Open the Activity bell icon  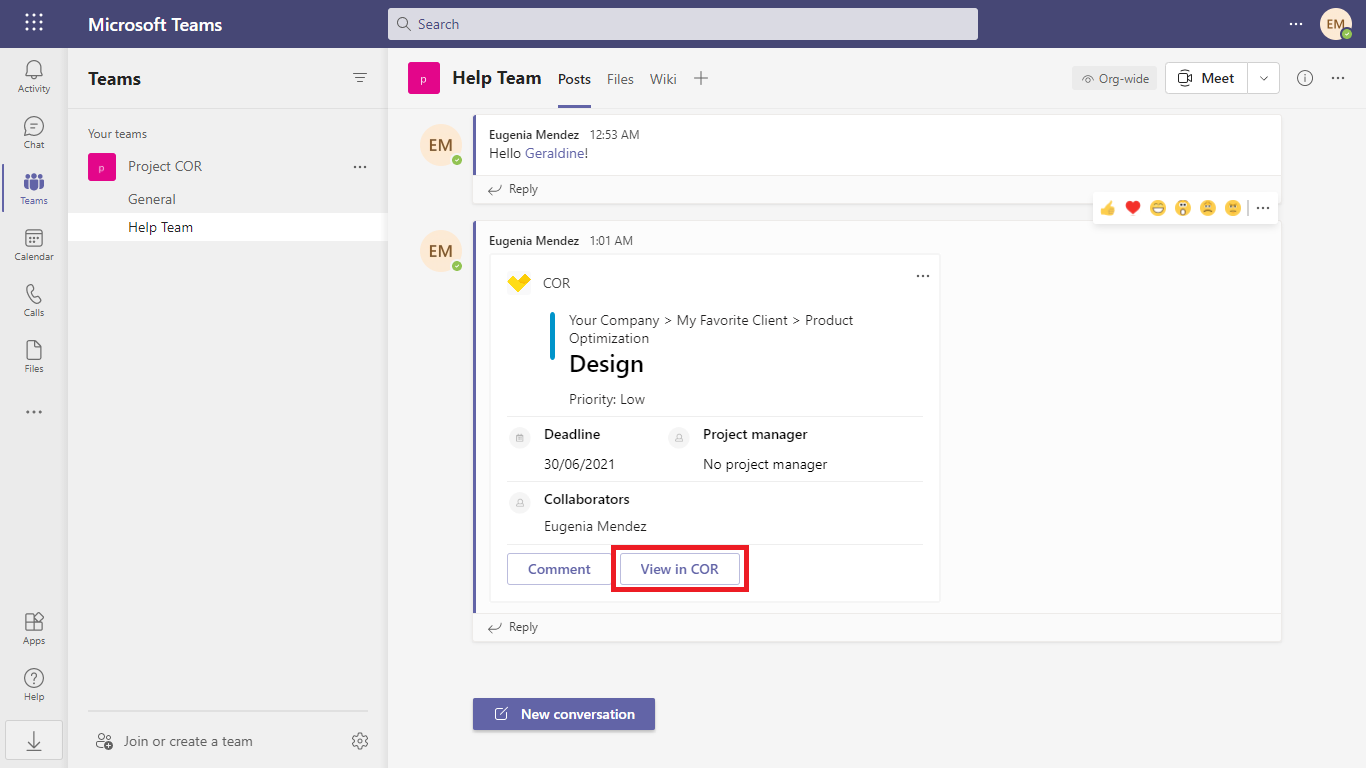pos(34,76)
